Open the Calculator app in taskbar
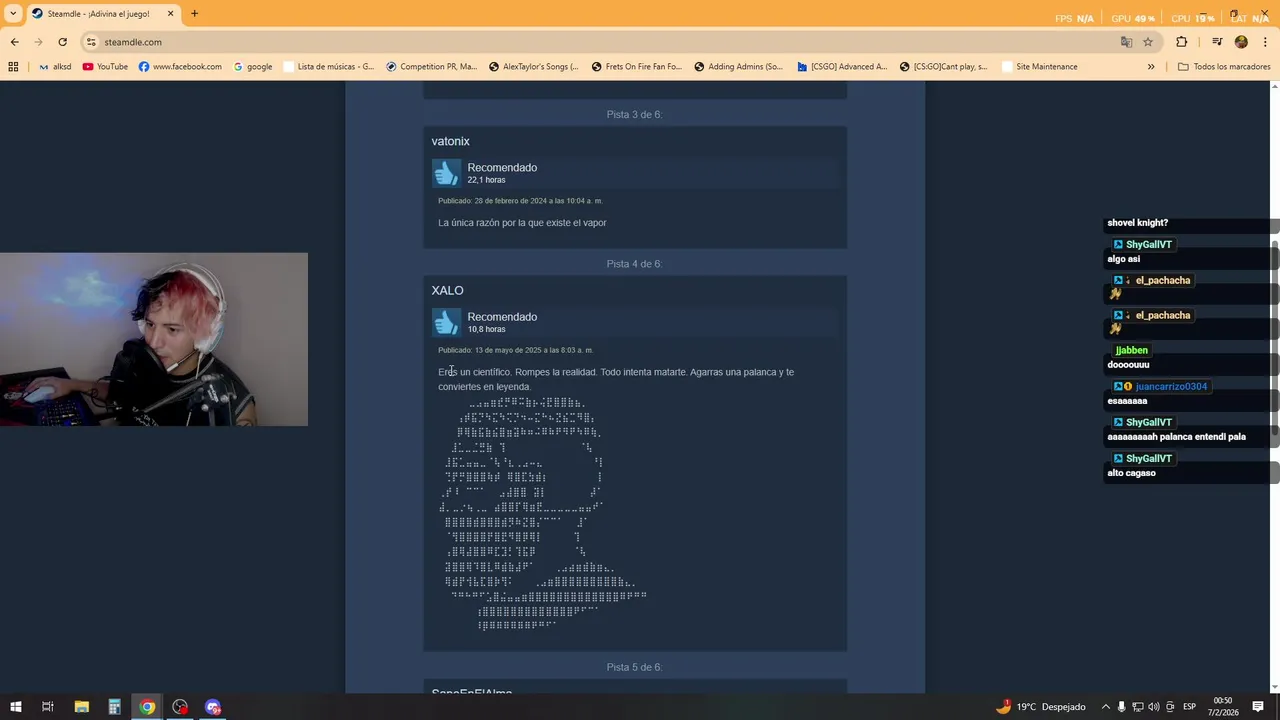 (x=114, y=707)
